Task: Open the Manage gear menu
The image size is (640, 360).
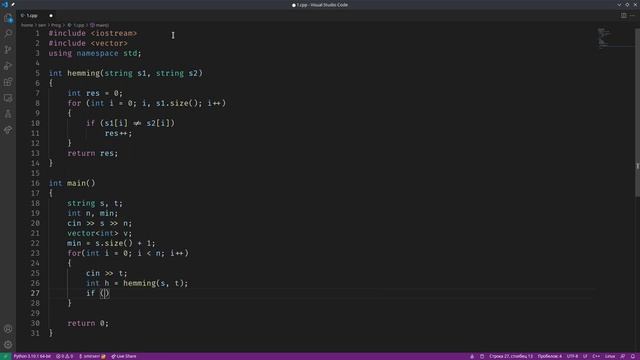Action: (8, 345)
